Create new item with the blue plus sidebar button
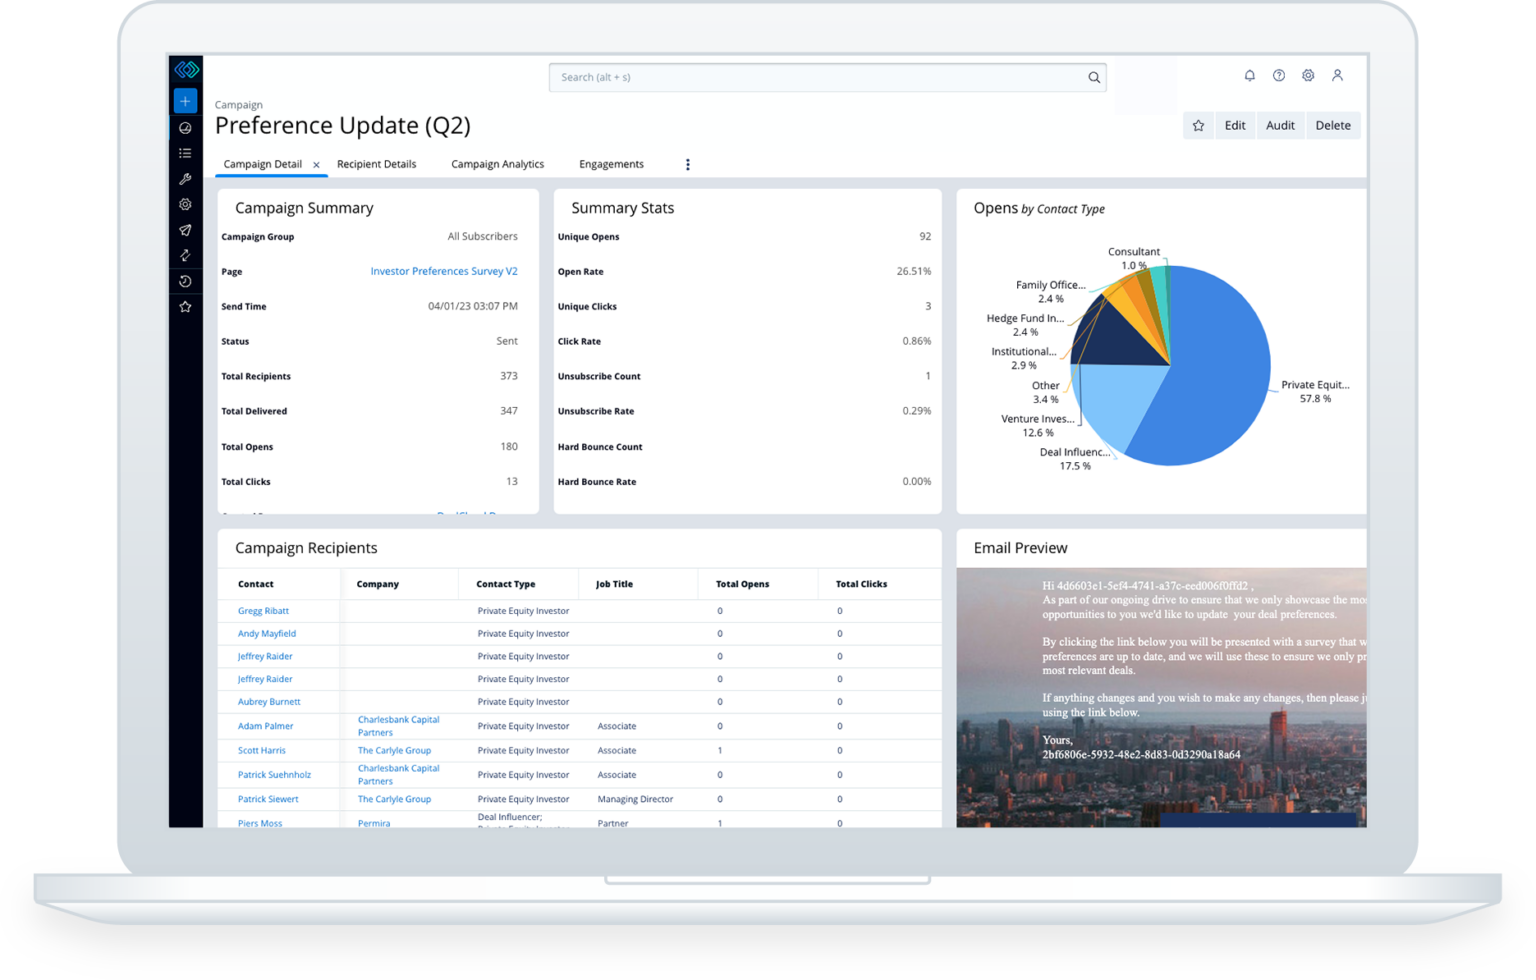Image resolution: width=1536 pixels, height=980 pixels. pos(185,100)
